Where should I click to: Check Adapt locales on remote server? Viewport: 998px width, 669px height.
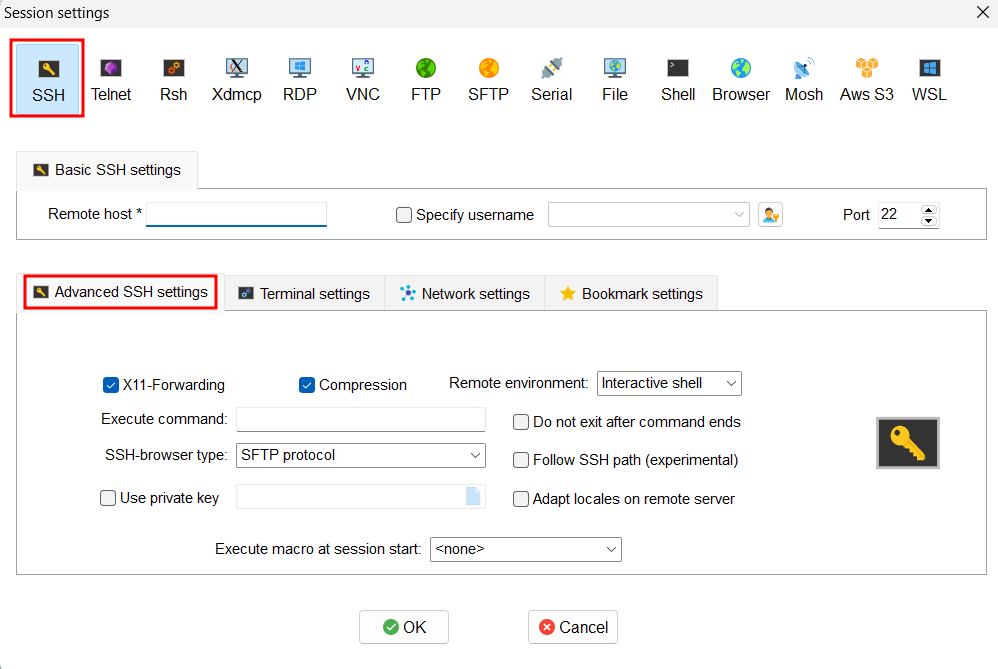[x=521, y=499]
